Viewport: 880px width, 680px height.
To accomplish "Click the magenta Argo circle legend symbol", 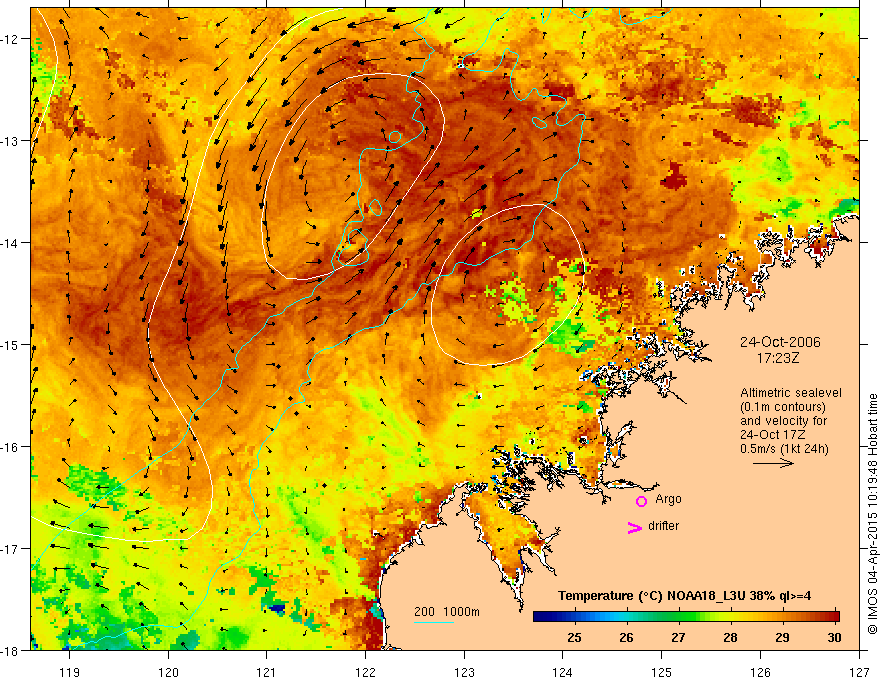I will point(641,501).
